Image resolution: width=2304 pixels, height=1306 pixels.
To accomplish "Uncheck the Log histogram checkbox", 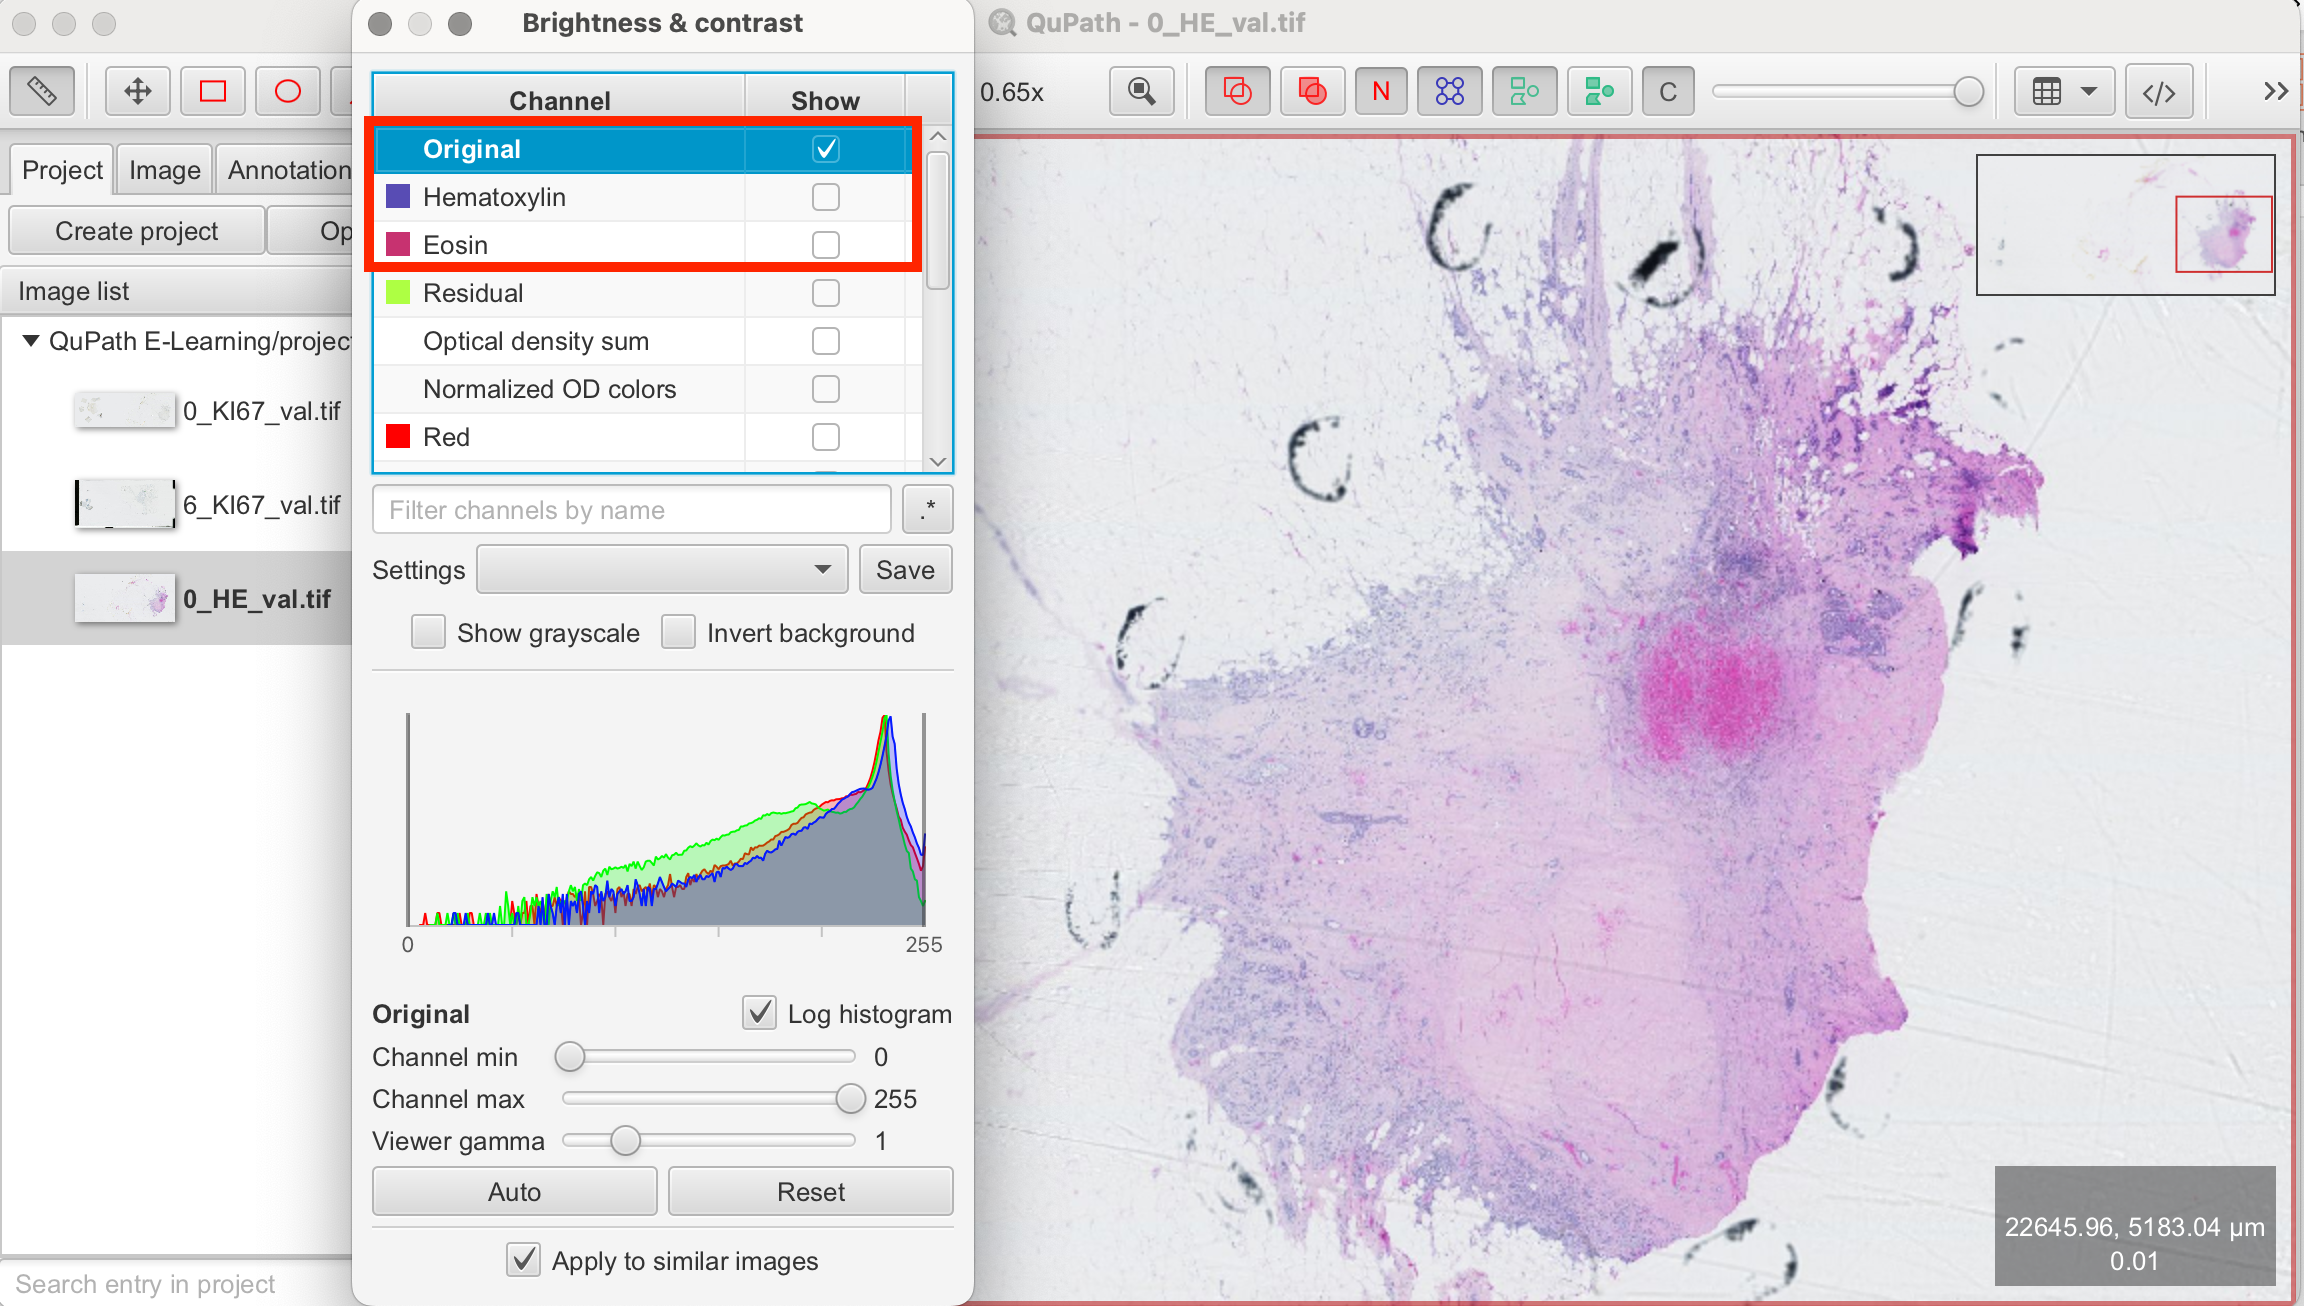I will pyautogui.click(x=760, y=1013).
